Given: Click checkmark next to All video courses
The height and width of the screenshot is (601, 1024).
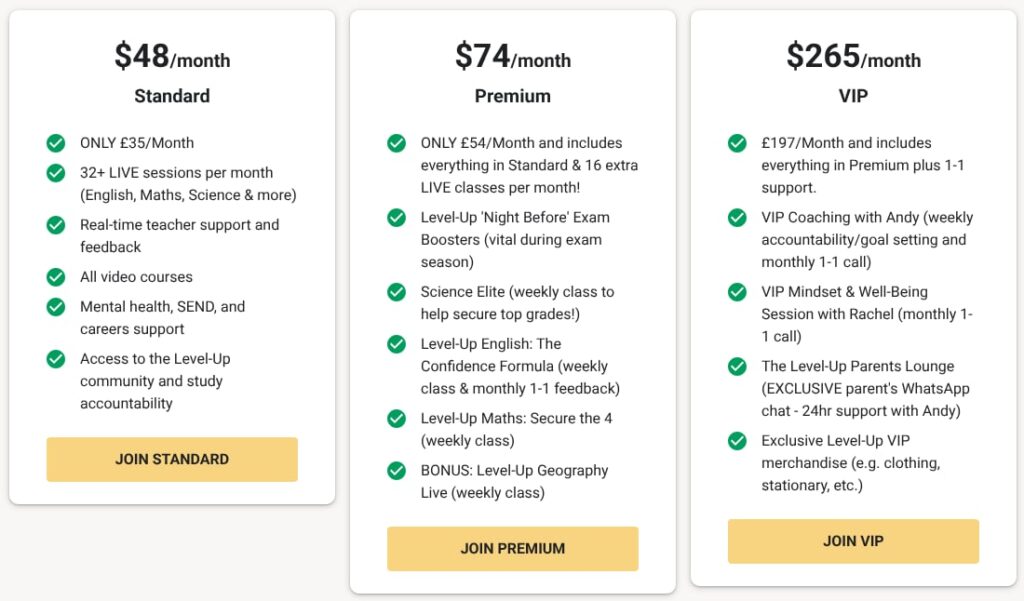Looking at the screenshot, I should (x=56, y=277).
